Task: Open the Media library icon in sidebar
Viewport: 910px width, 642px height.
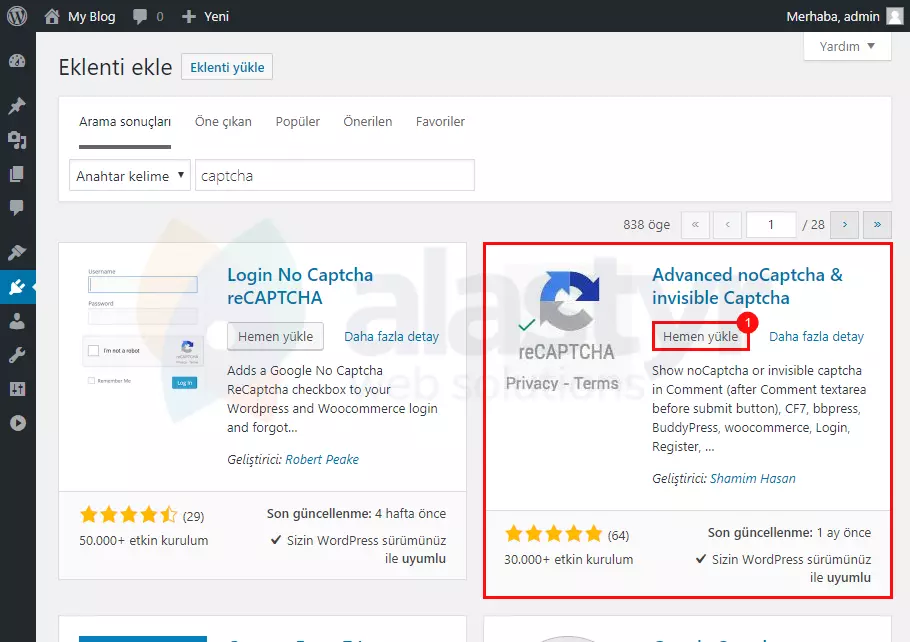Action: coord(18,140)
